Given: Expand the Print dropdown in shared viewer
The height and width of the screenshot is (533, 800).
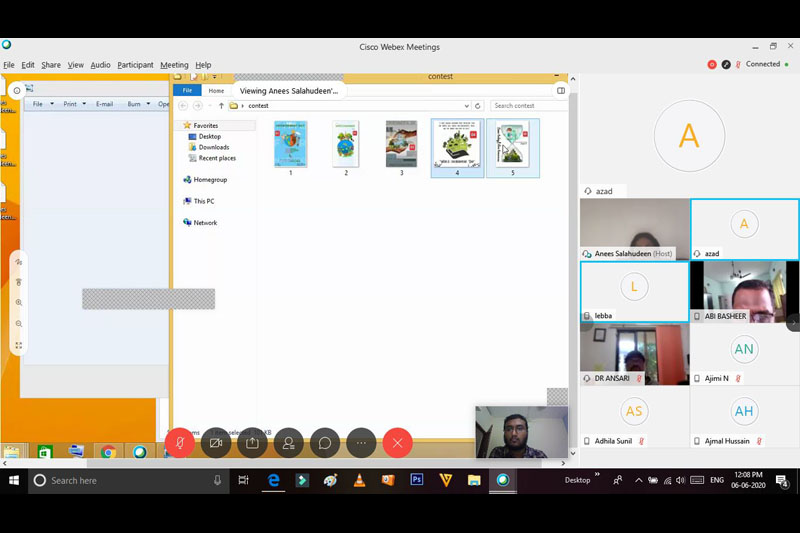Looking at the screenshot, I should click(74, 104).
